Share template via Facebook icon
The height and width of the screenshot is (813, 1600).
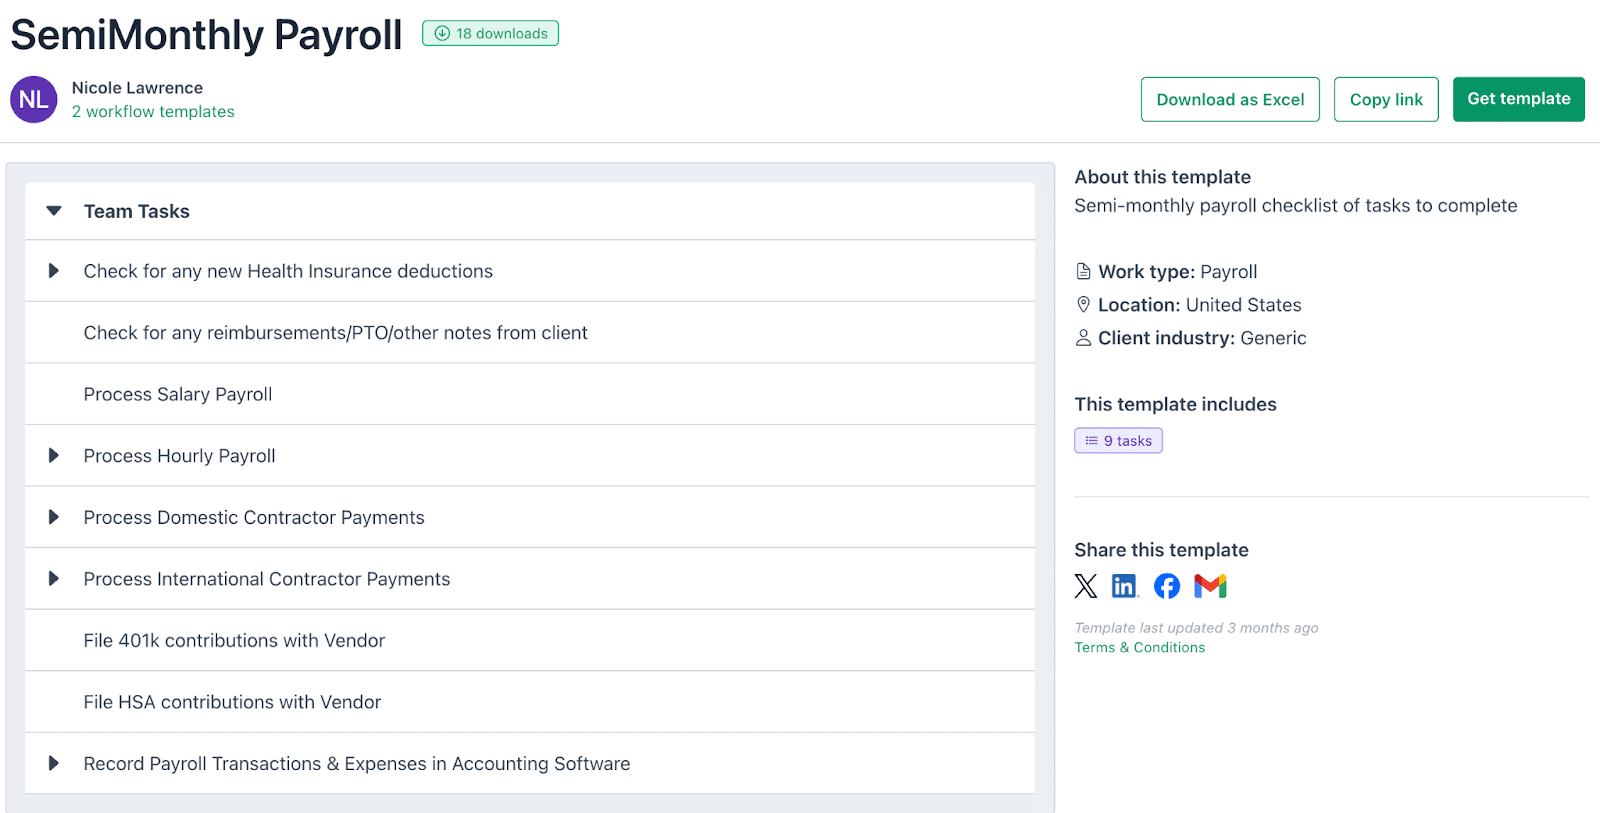[x=1167, y=586]
